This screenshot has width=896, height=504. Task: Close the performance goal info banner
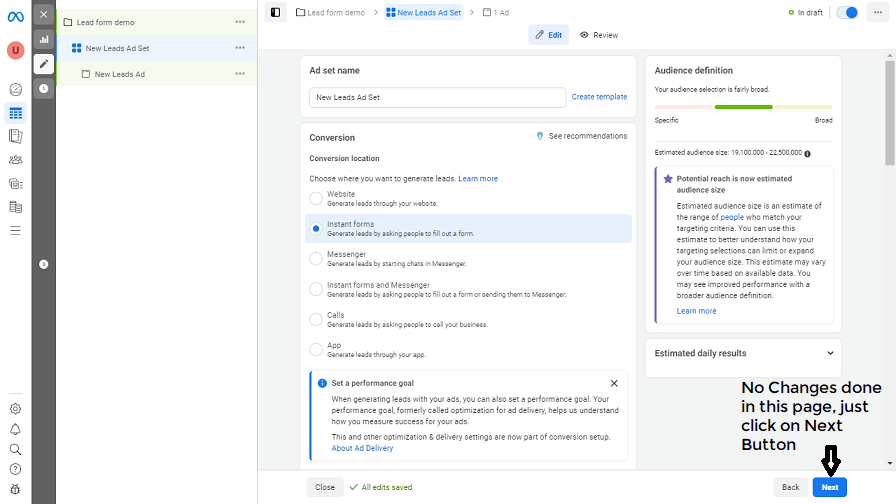pyautogui.click(x=614, y=383)
